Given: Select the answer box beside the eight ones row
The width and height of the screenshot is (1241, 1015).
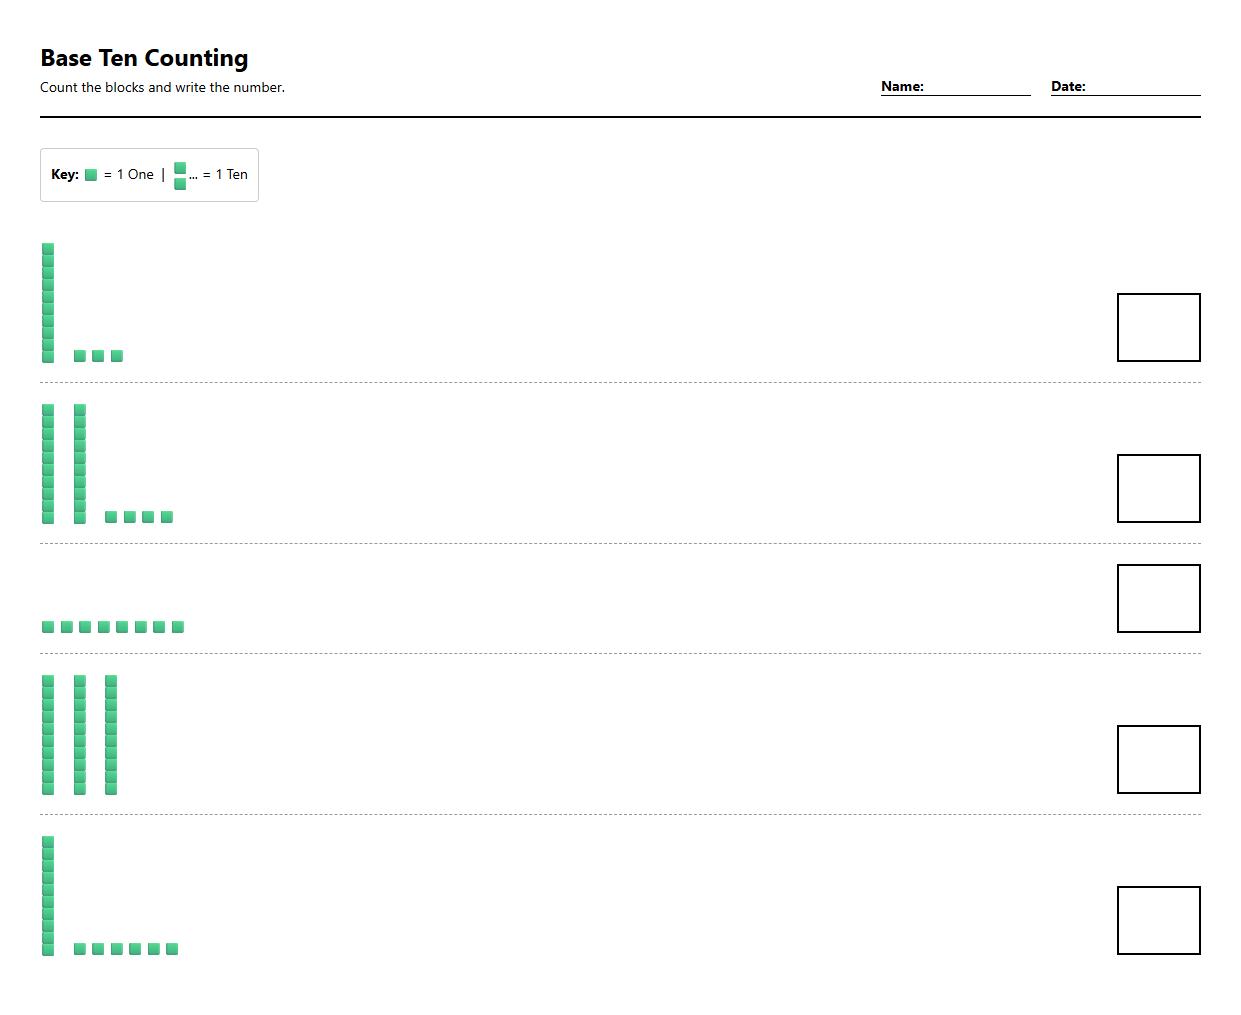Looking at the screenshot, I should 1158,598.
